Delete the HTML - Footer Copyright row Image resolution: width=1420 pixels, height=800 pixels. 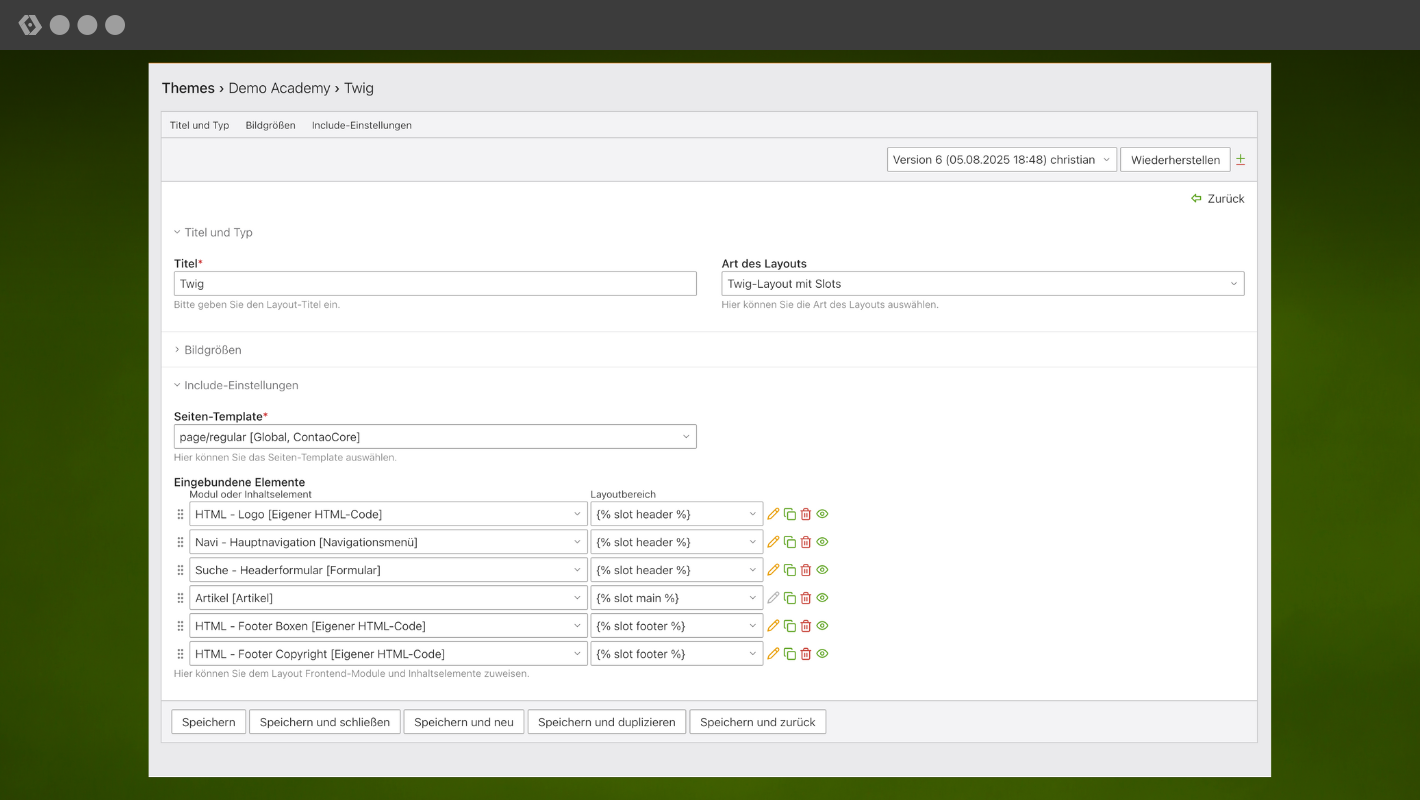pyautogui.click(x=806, y=654)
